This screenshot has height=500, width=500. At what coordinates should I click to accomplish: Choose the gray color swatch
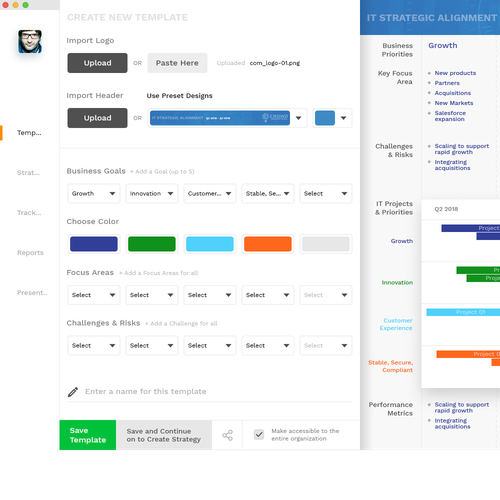[x=326, y=244]
